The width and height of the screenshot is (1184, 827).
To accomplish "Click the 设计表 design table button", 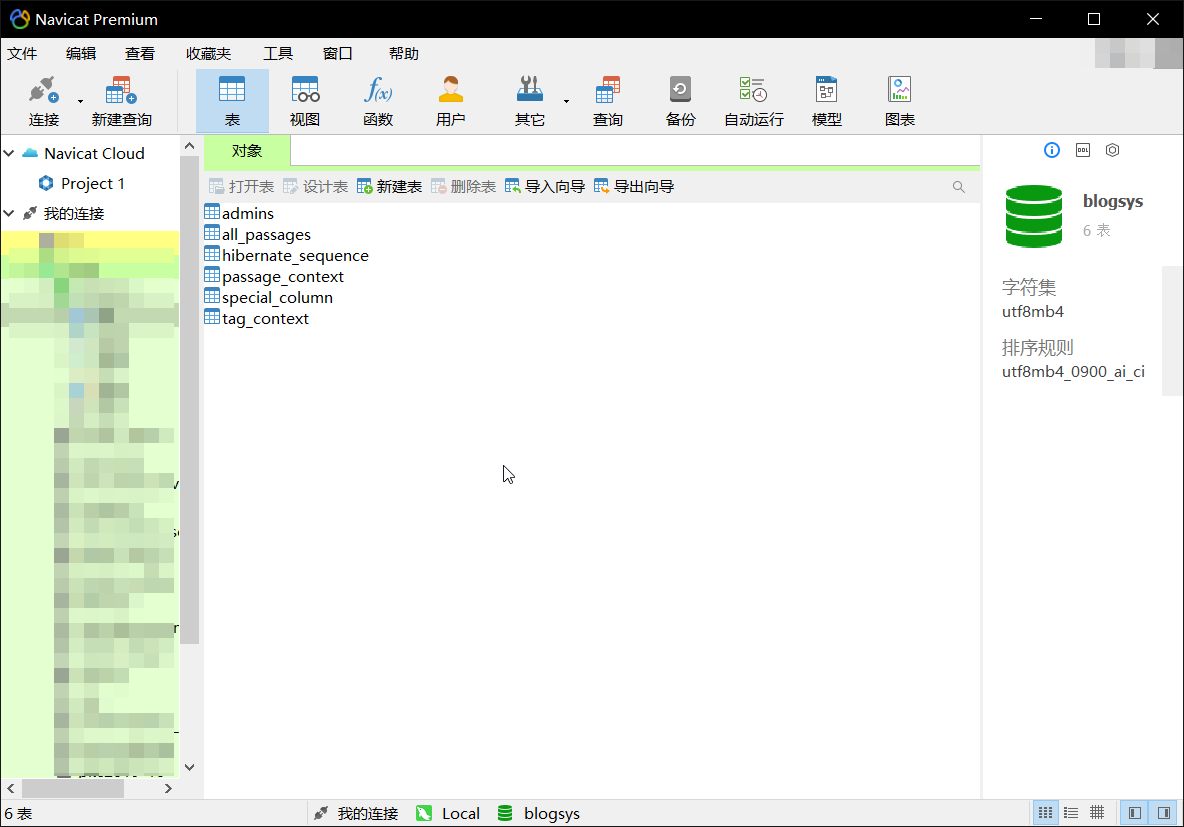I will coord(316,187).
